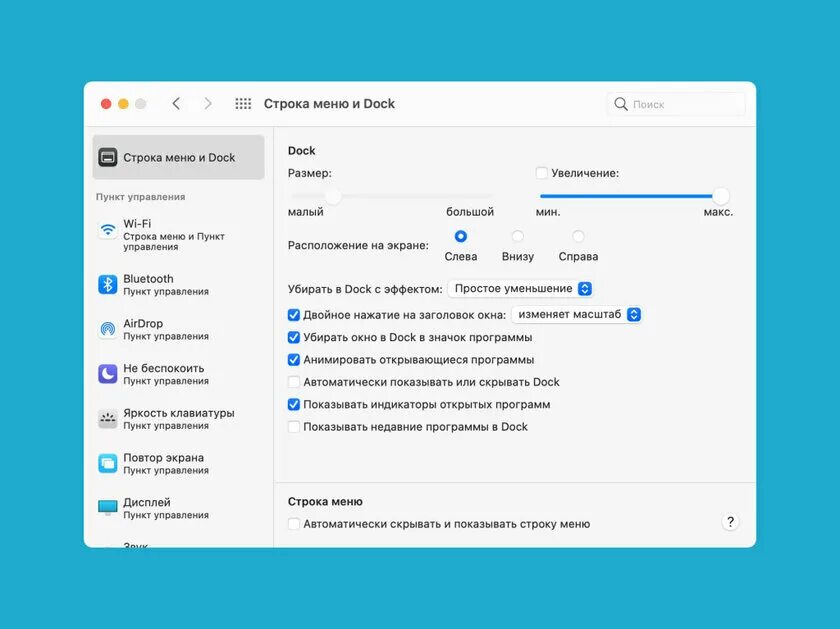
Task: Open the Wi-Fi sidebar entry
Action: (178, 235)
